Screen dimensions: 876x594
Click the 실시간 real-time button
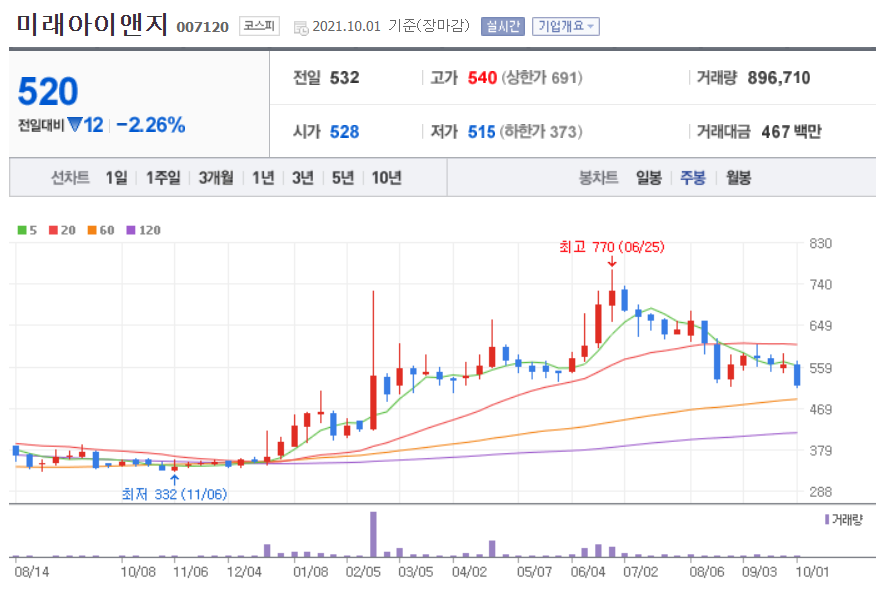502,26
